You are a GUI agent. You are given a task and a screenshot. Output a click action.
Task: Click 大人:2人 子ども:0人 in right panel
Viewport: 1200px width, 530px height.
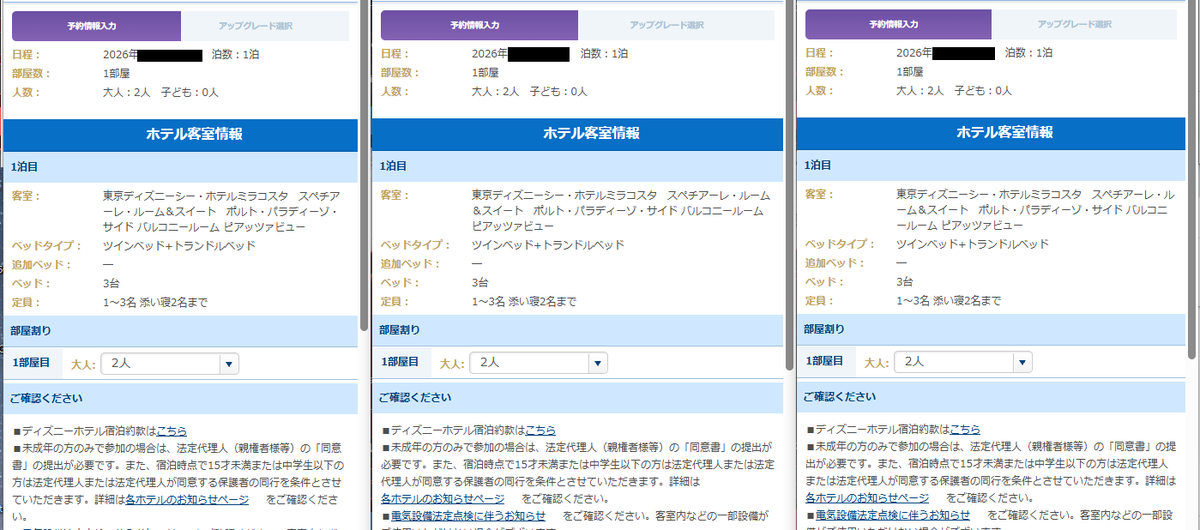[x=954, y=90]
